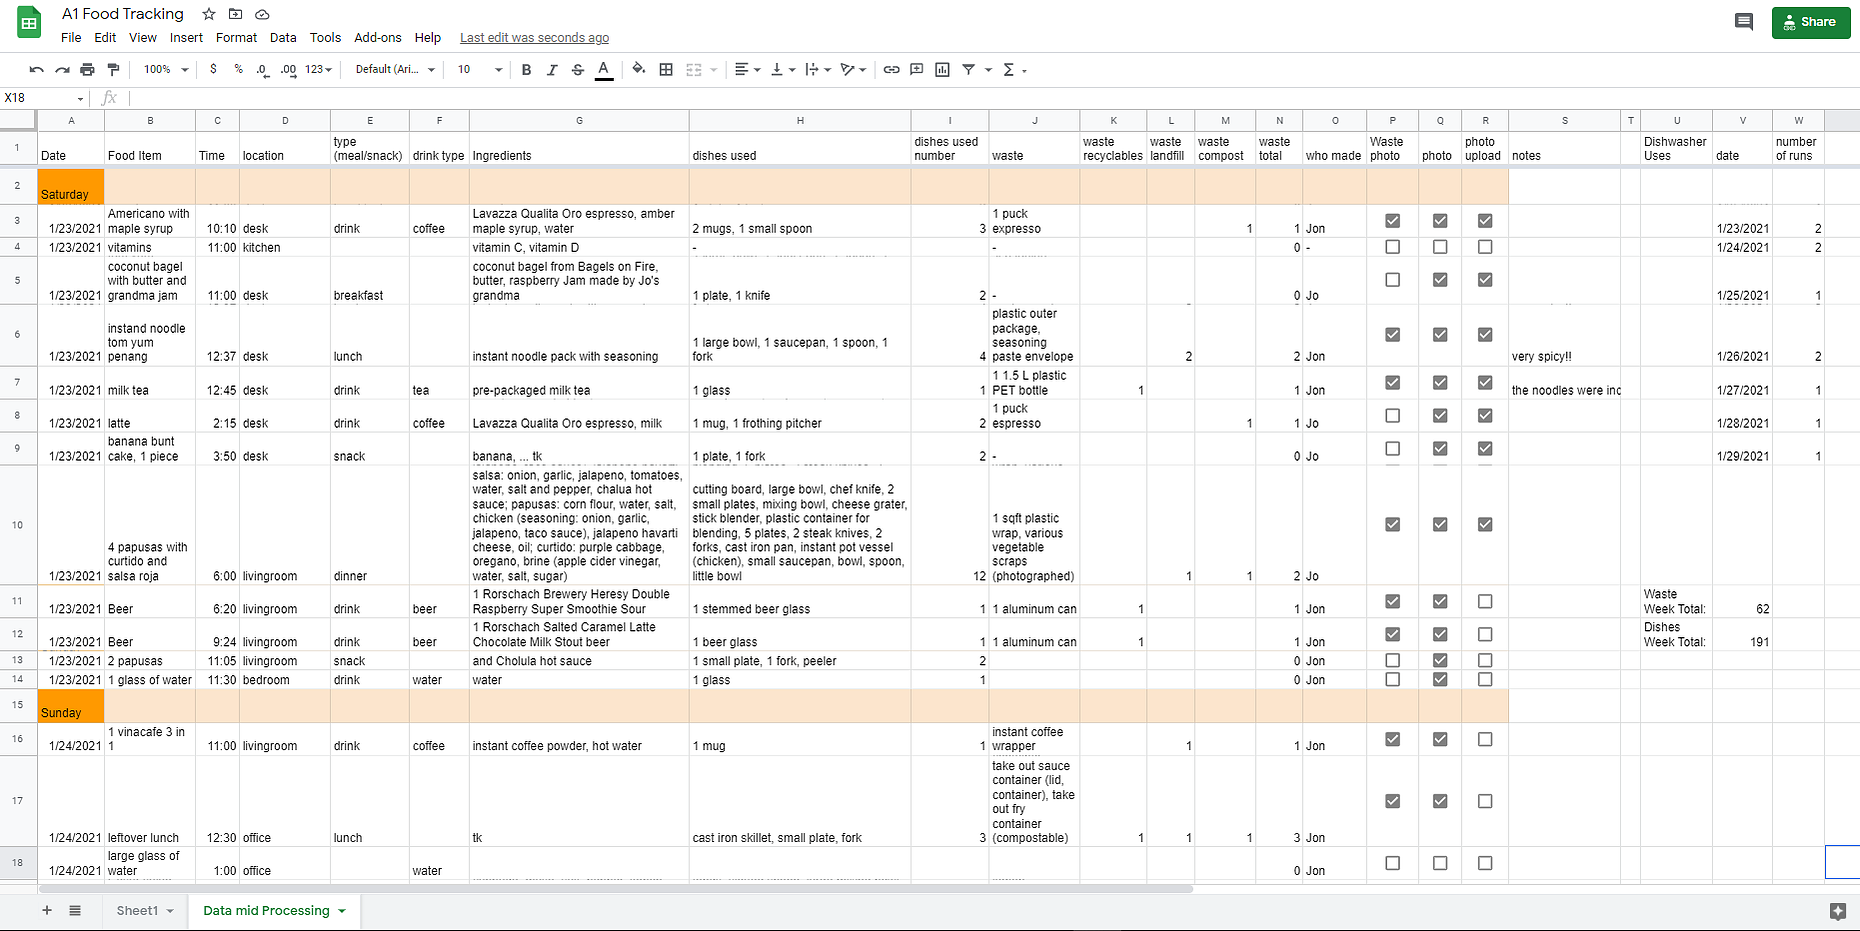Open the more number formats 123 dropdown
The width and height of the screenshot is (1860, 931).
(x=318, y=69)
